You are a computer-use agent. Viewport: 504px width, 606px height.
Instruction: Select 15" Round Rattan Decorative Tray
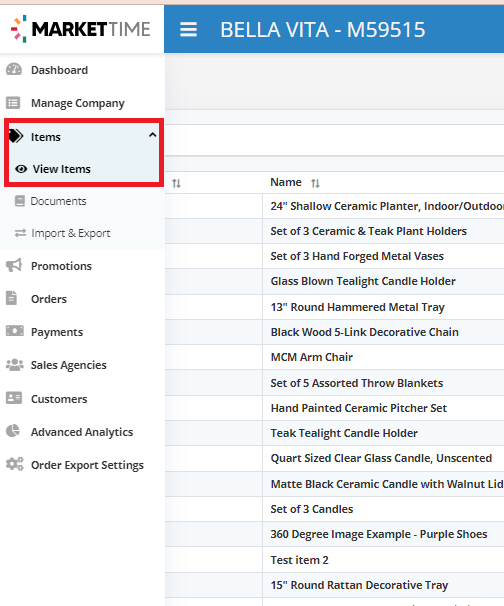point(359,585)
